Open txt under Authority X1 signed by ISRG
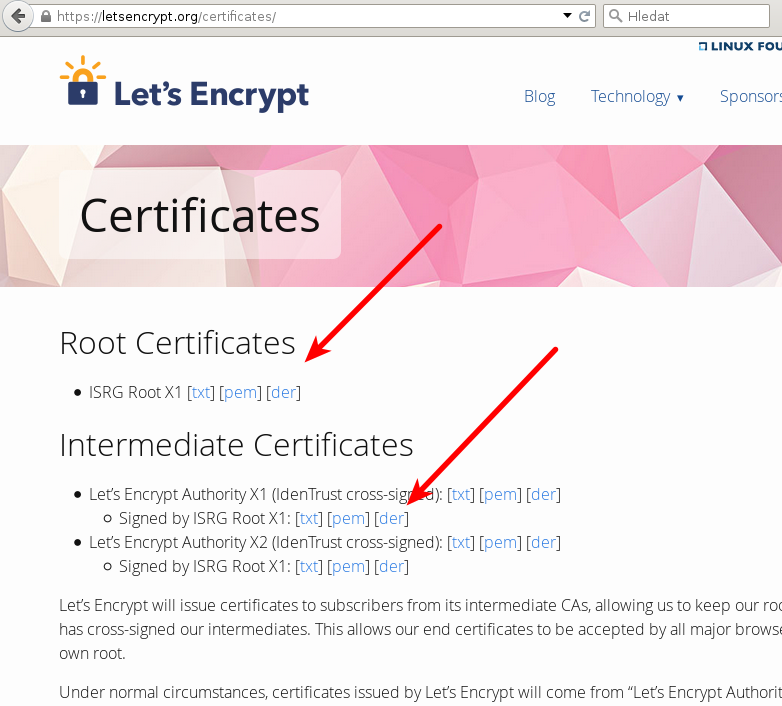Screen dimensions: 782x706 click(x=309, y=518)
